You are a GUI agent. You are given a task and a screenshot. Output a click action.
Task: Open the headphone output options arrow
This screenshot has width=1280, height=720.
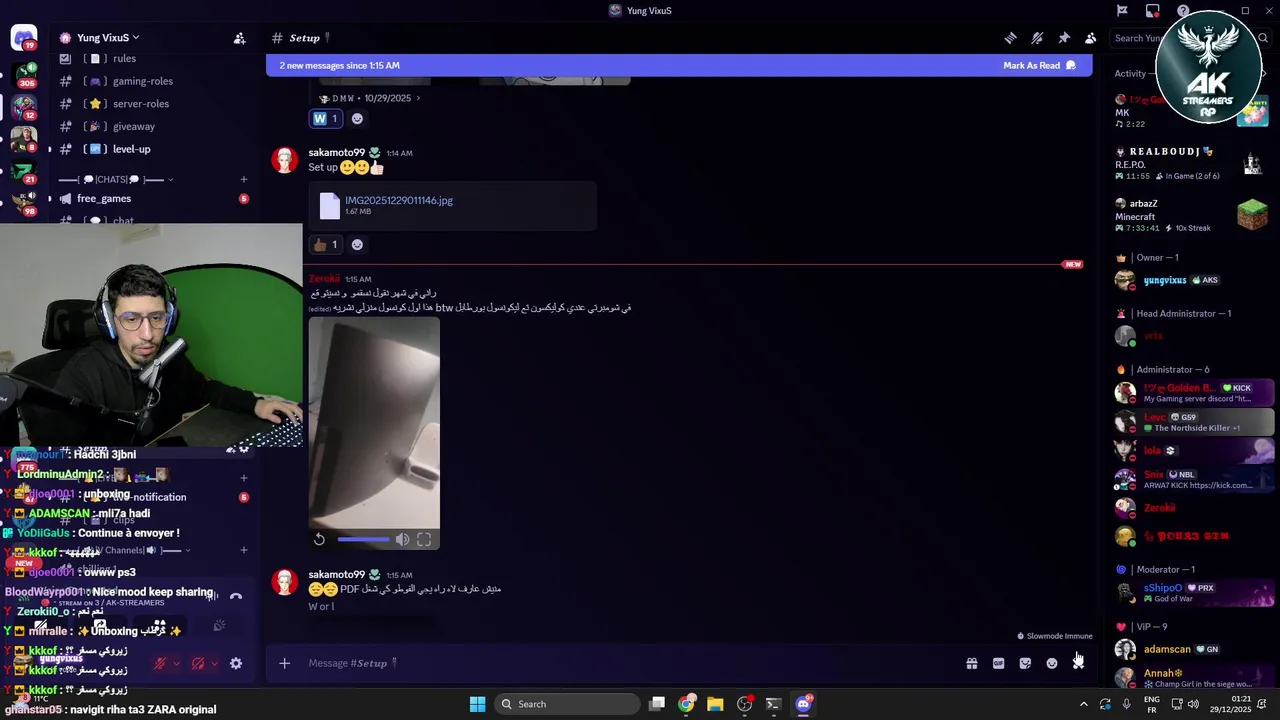(214, 663)
